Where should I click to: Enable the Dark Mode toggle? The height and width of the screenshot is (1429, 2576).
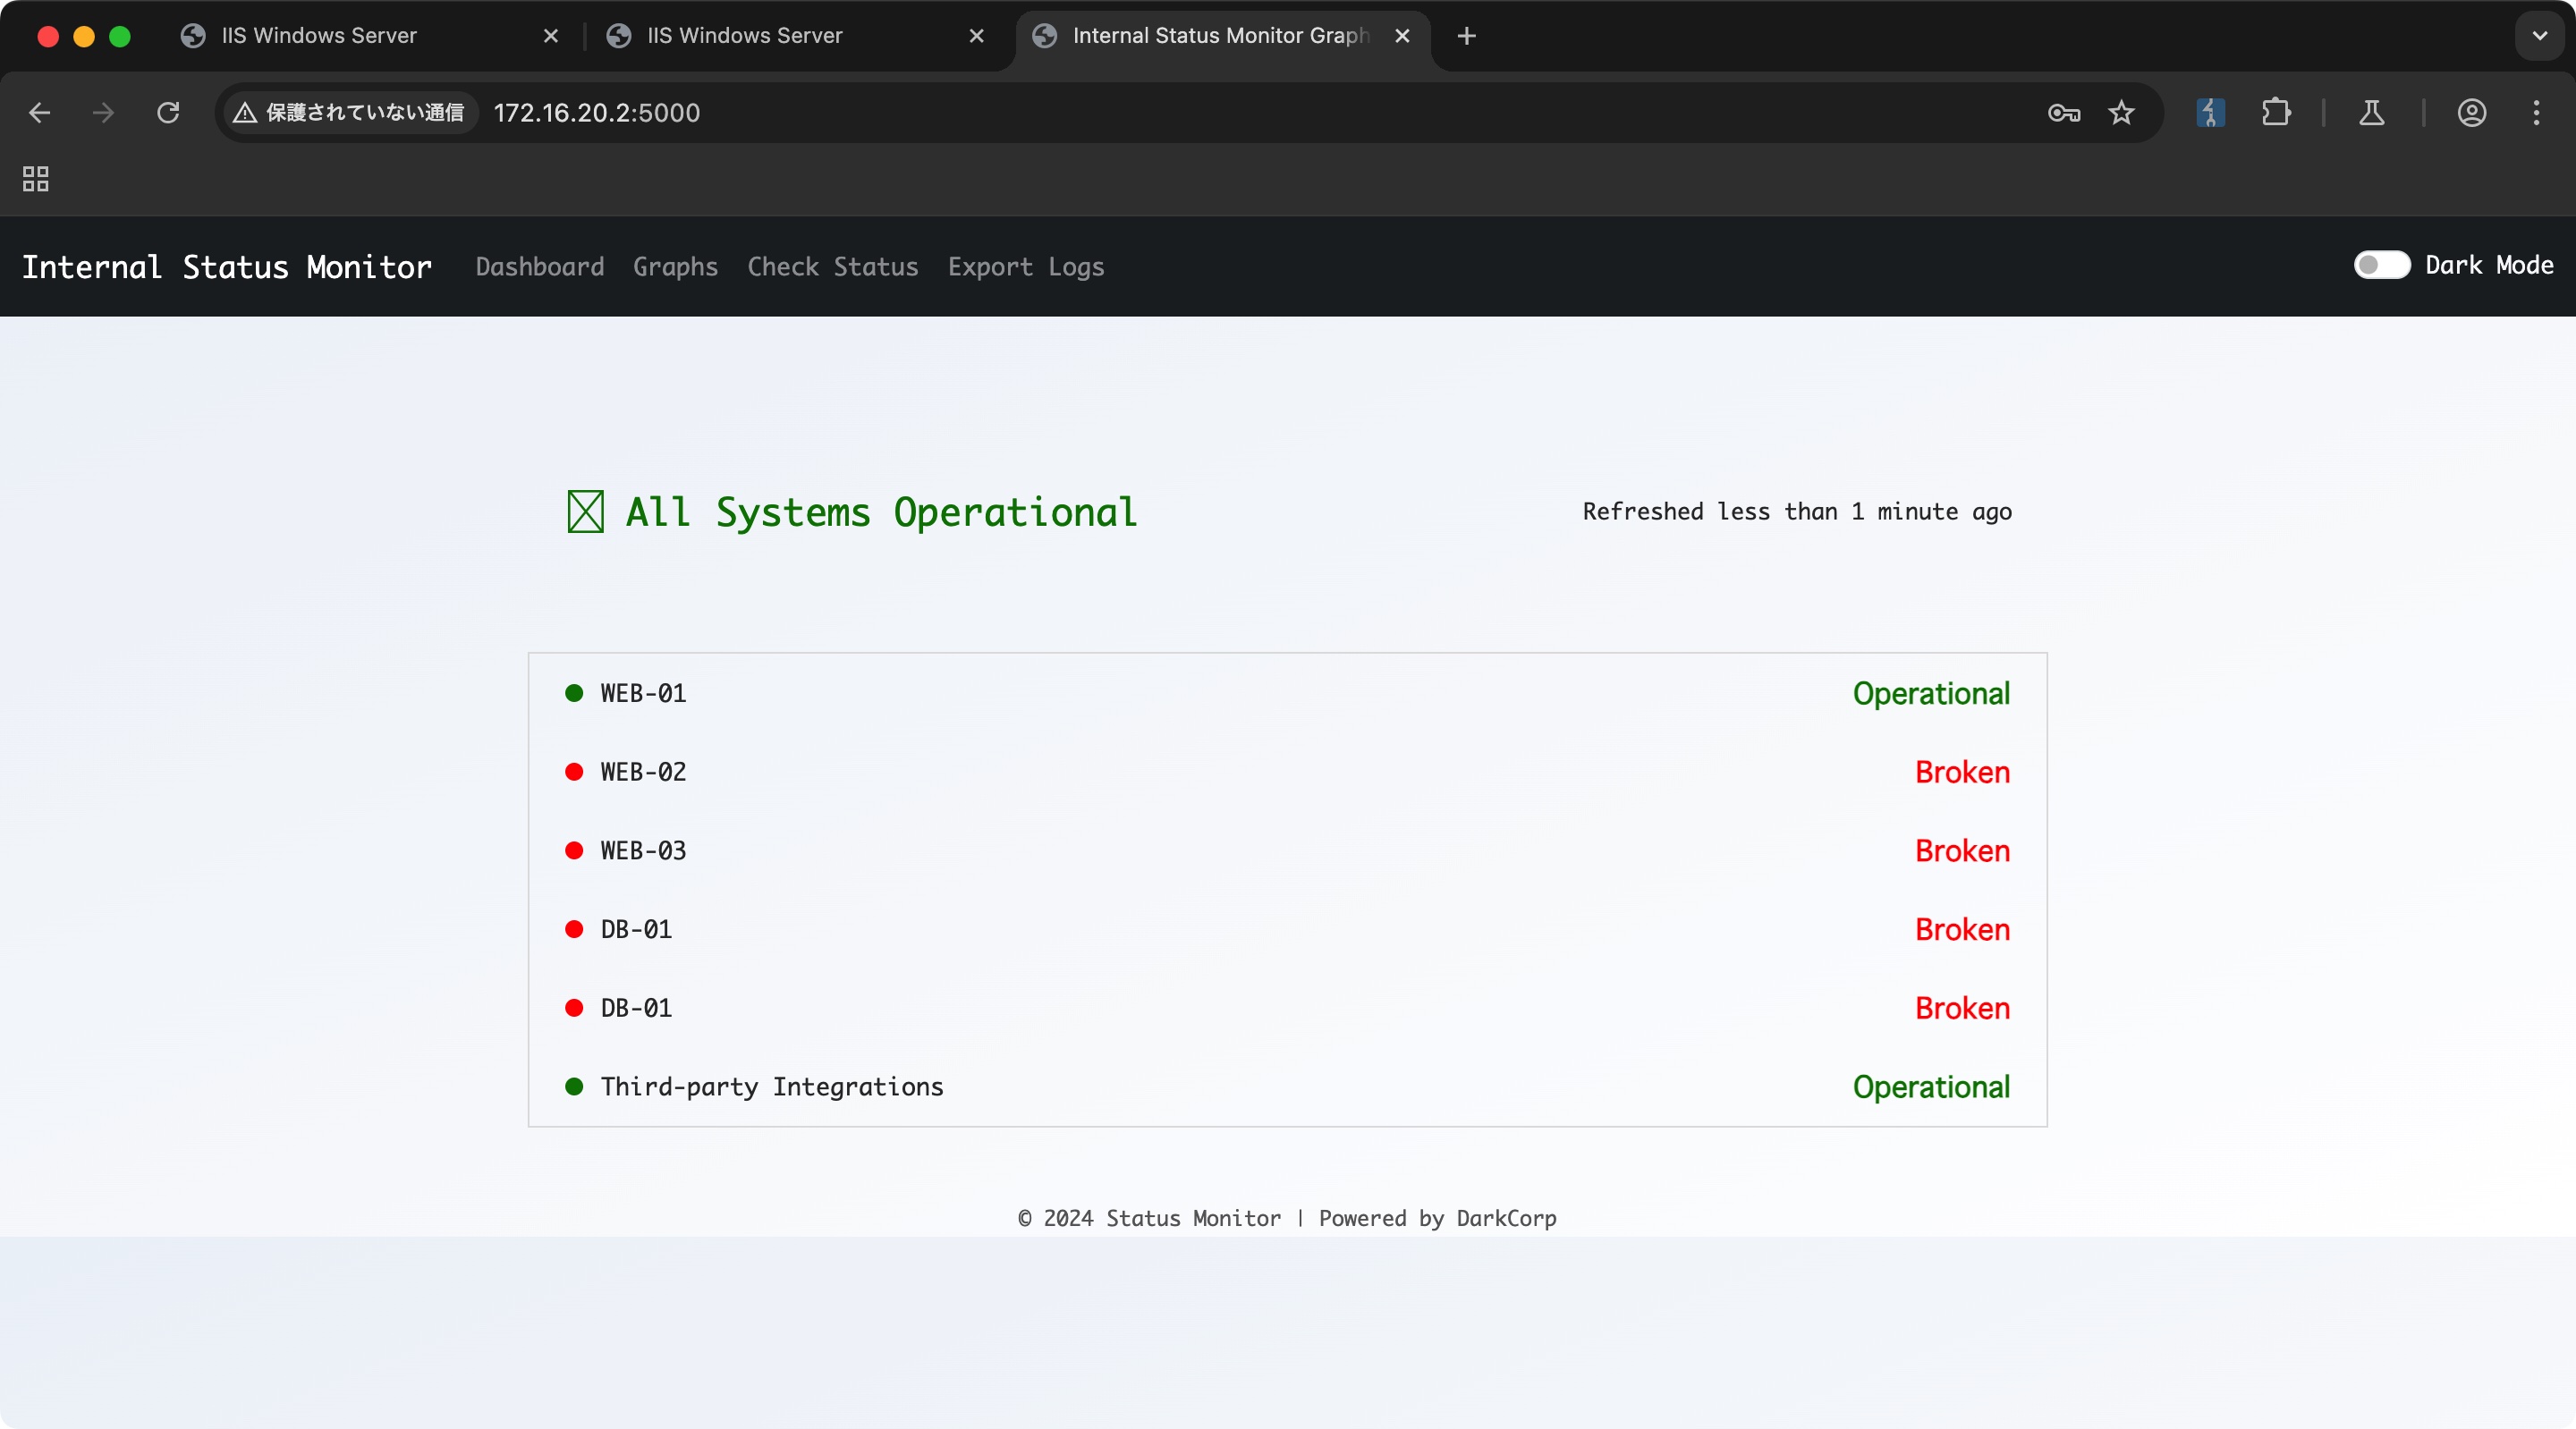click(2381, 265)
